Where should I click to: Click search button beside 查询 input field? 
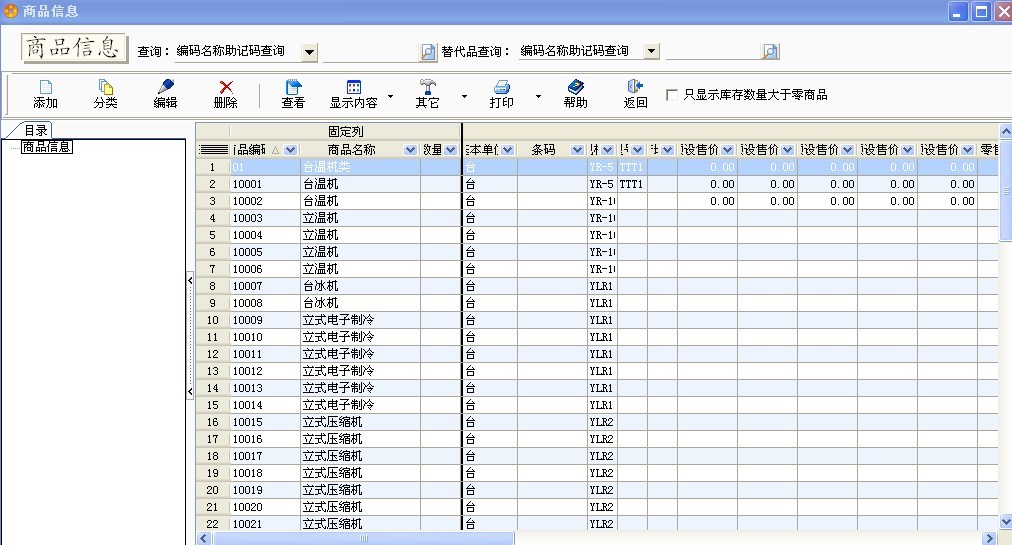428,52
